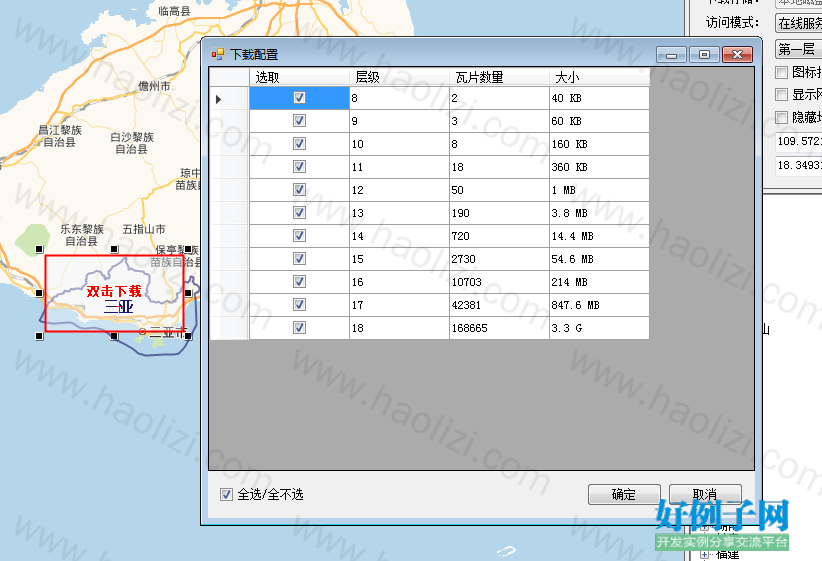Click tile count cell 720

tap(499, 236)
